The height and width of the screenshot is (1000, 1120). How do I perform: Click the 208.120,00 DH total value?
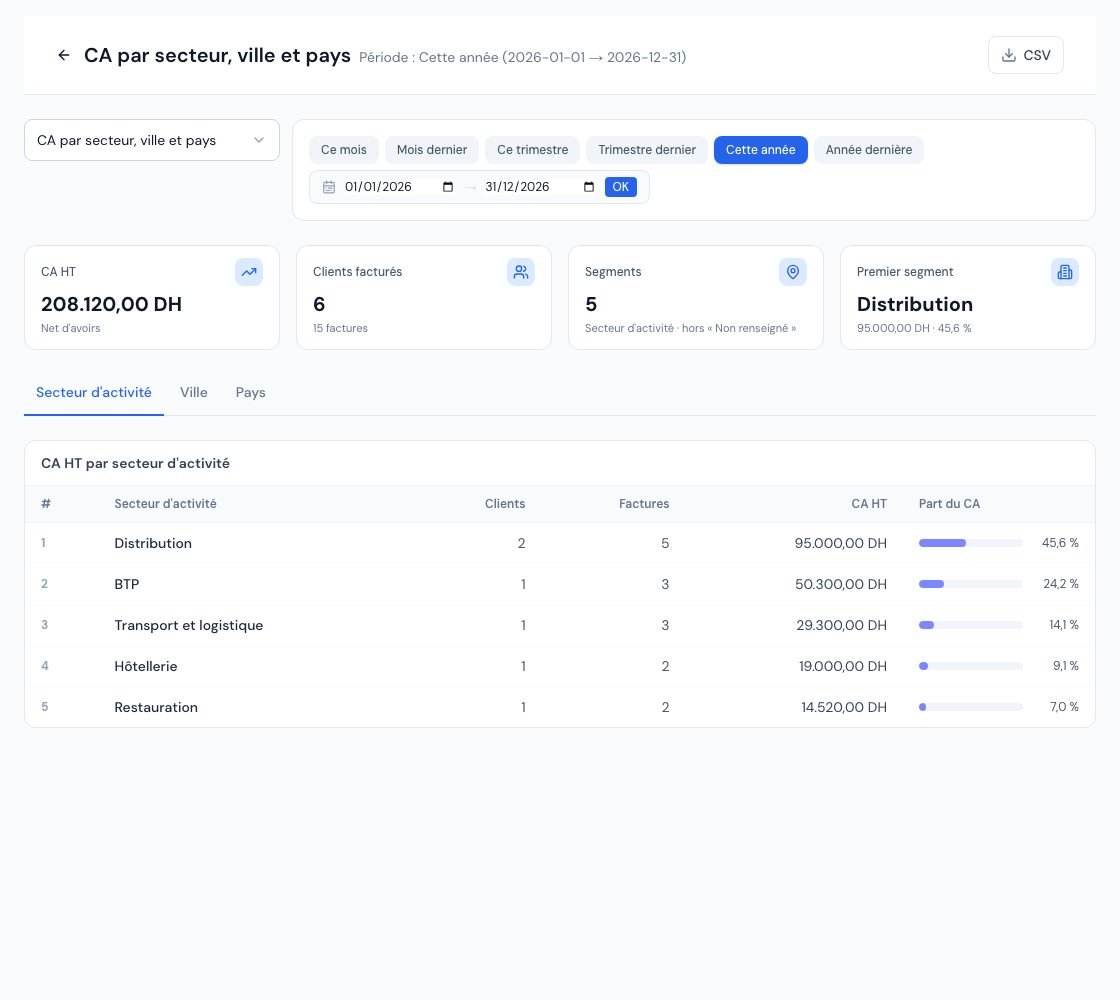coord(111,304)
